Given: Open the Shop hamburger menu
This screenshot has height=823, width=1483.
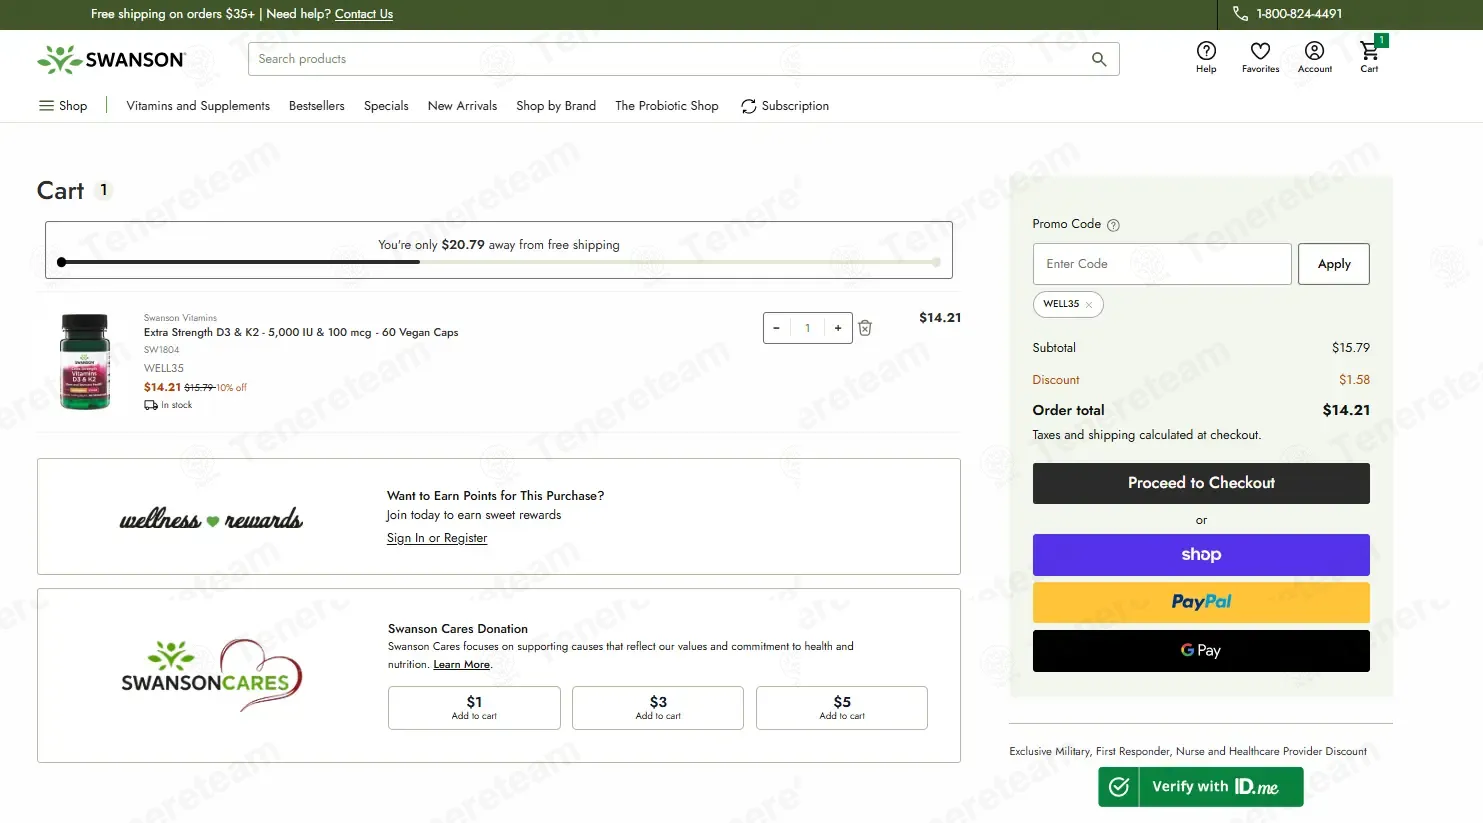Looking at the screenshot, I should tap(63, 106).
